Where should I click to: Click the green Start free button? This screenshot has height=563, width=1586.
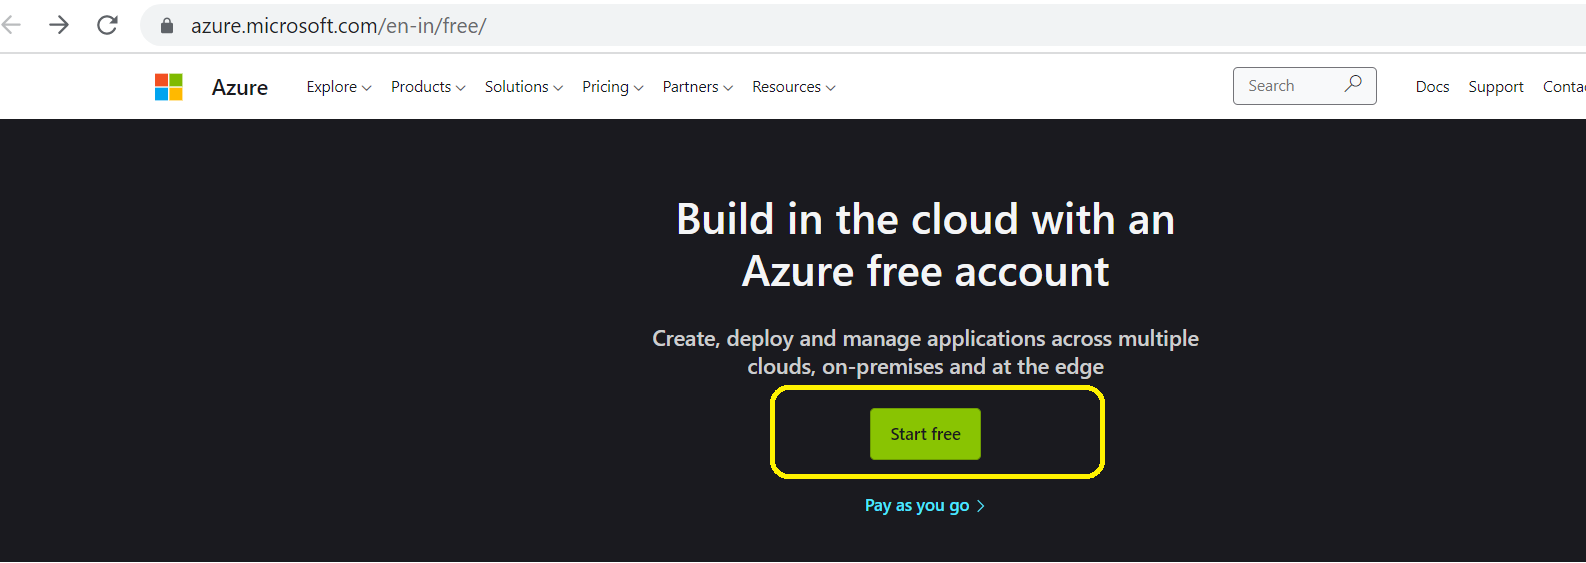pyautogui.click(x=925, y=434)
